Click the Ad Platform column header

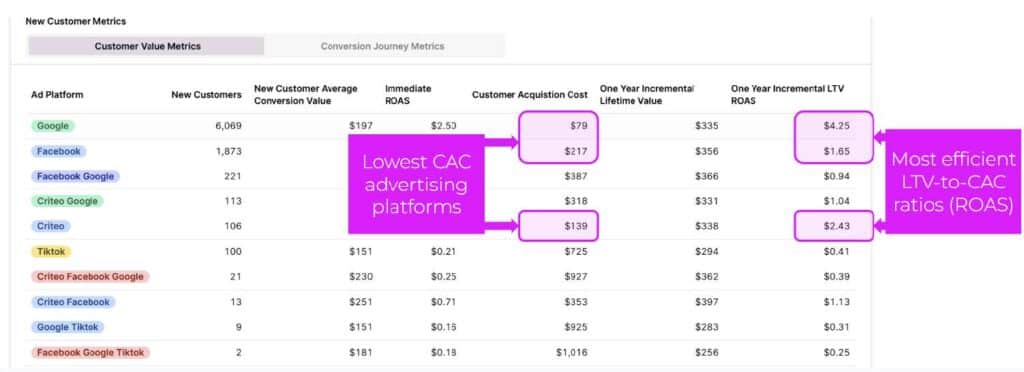(x=57, y=95)
